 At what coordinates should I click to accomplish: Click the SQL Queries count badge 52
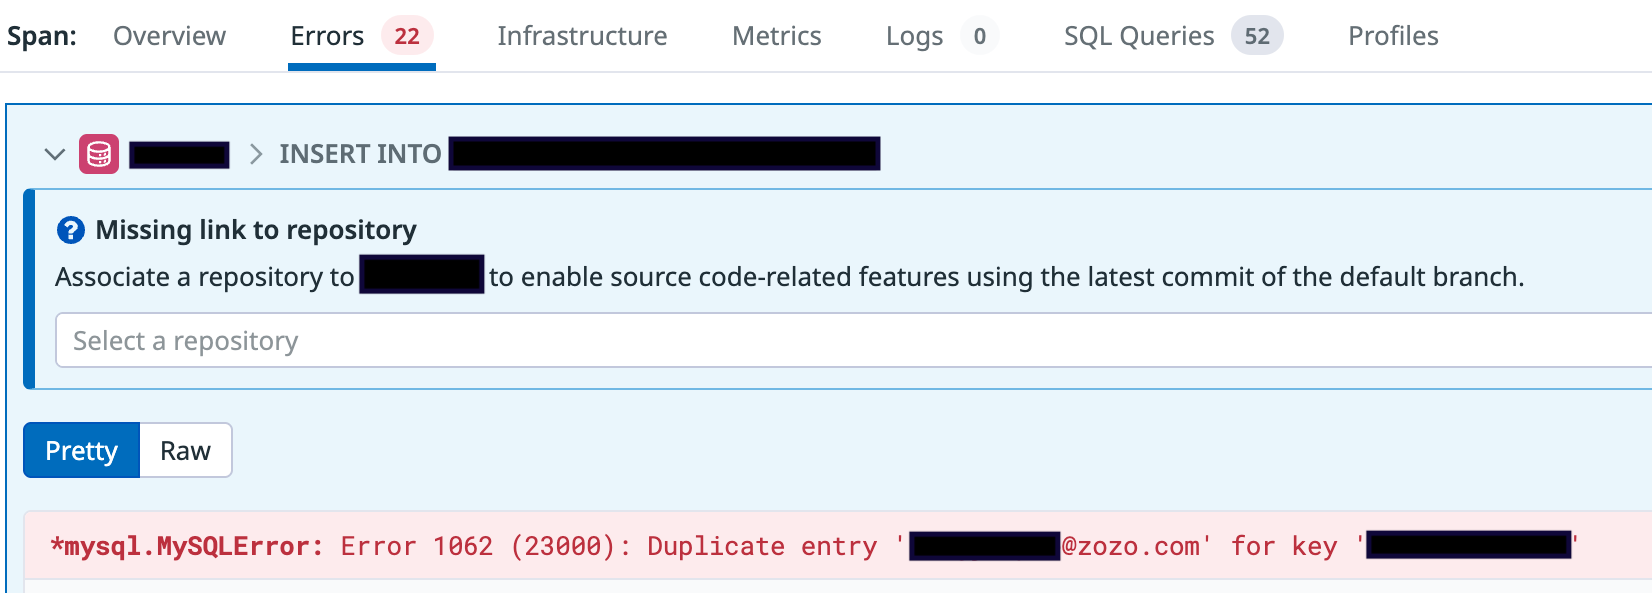pyautogui.click(x=1257, y=36)
